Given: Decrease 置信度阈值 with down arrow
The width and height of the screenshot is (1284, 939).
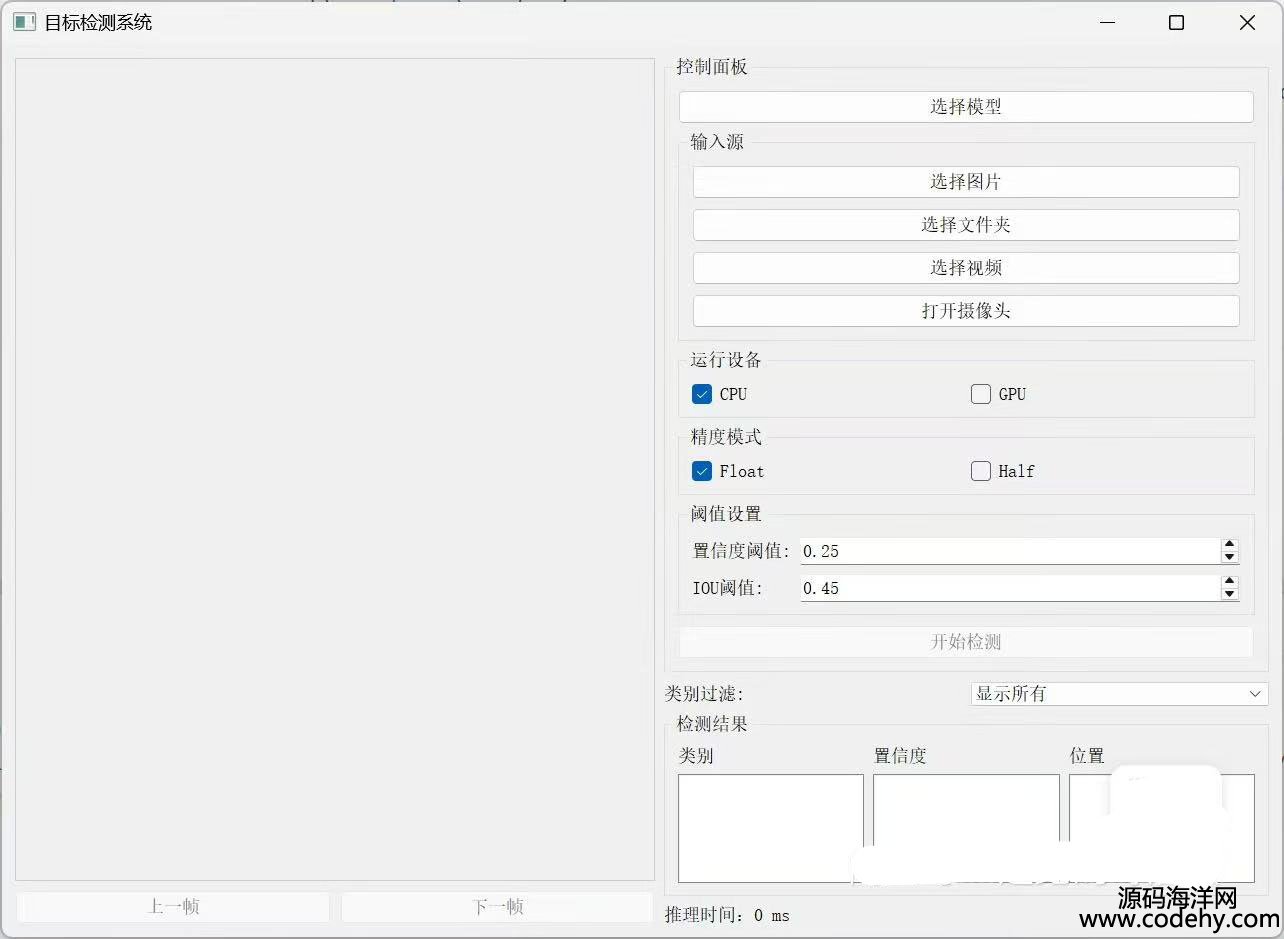Looking at the screenshot, I should click(x=1230, y=557).
